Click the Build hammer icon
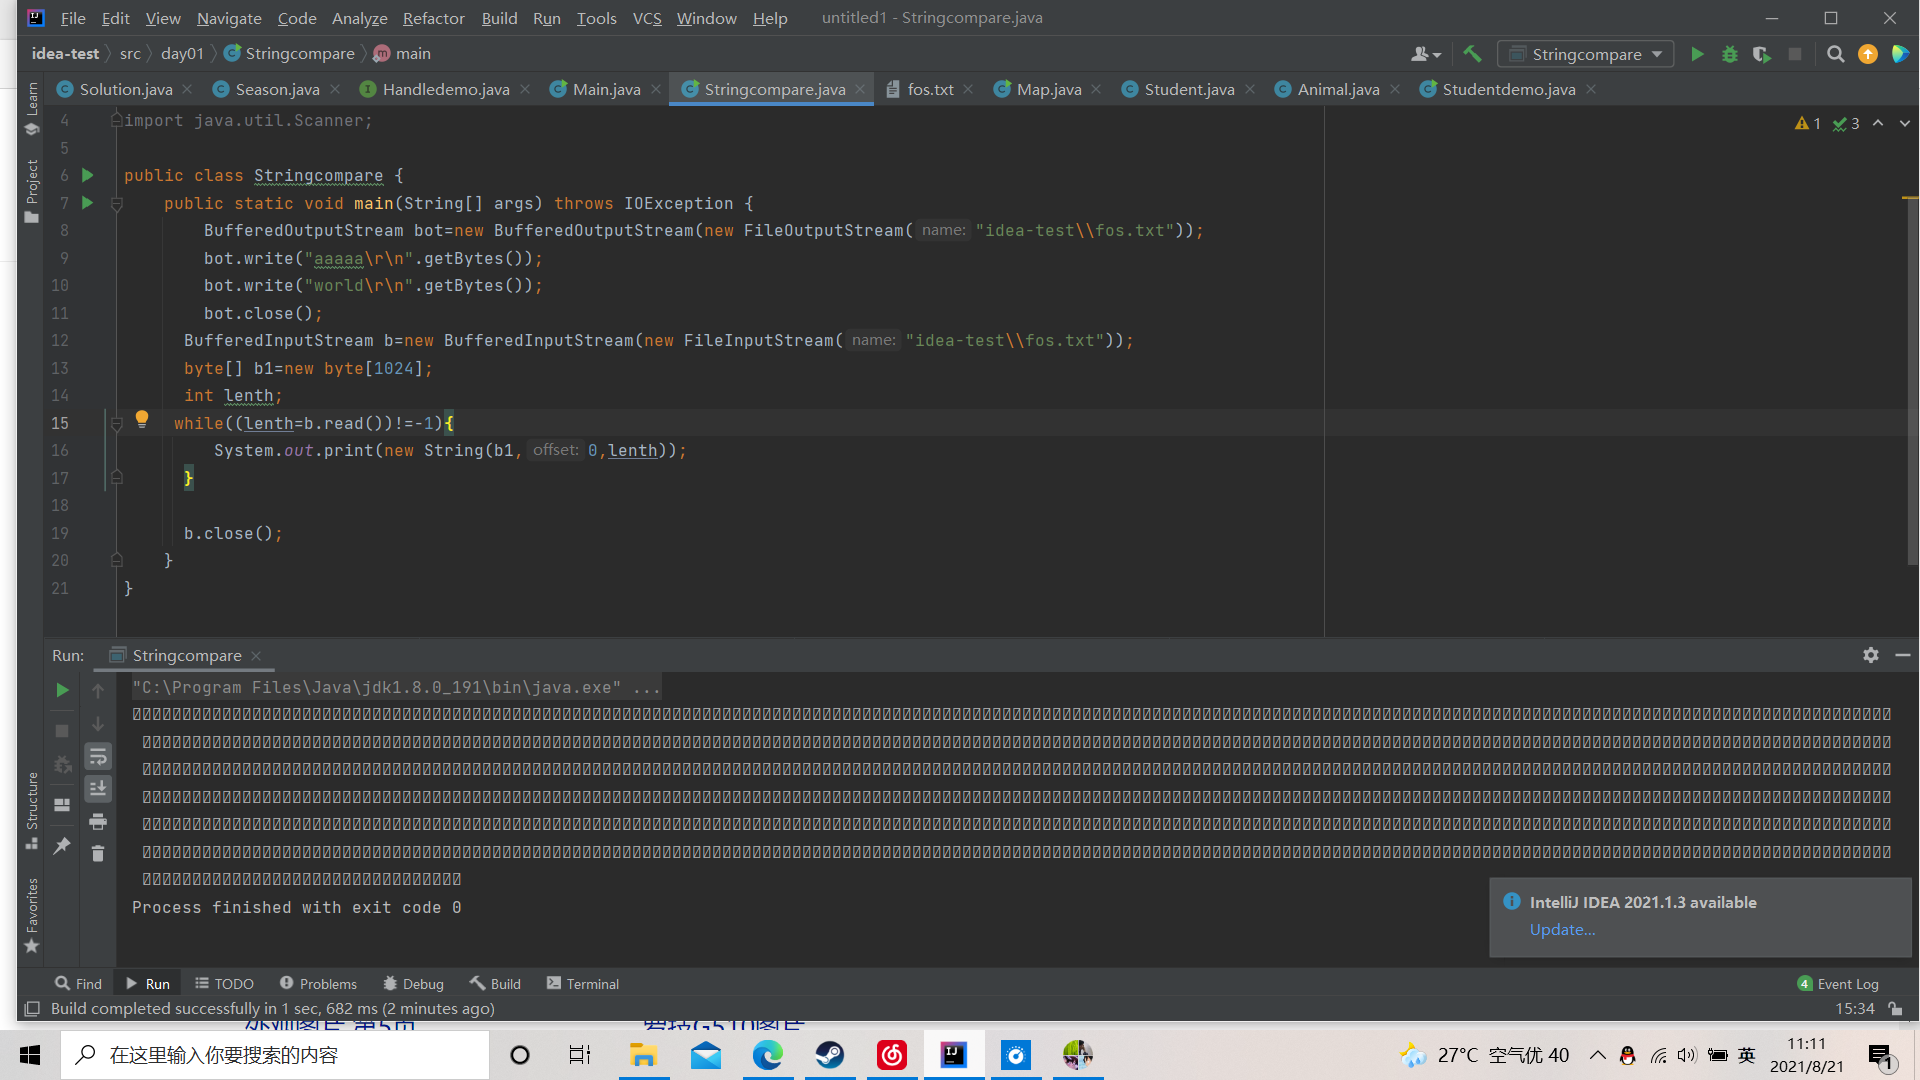Image resolution: width=1920 pixels, height=1080 pixels. tap(1472, 54)
